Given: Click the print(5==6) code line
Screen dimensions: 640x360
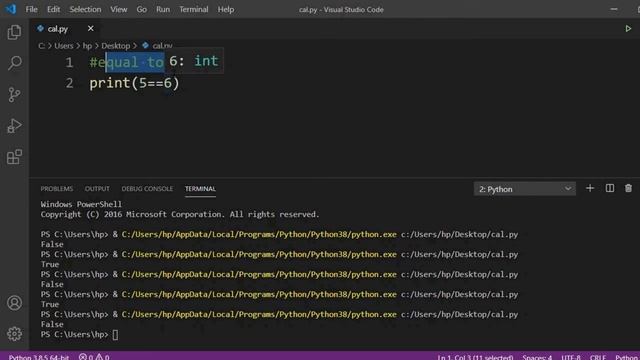Looking at the screenshot, I should click(x=134, y=83).
